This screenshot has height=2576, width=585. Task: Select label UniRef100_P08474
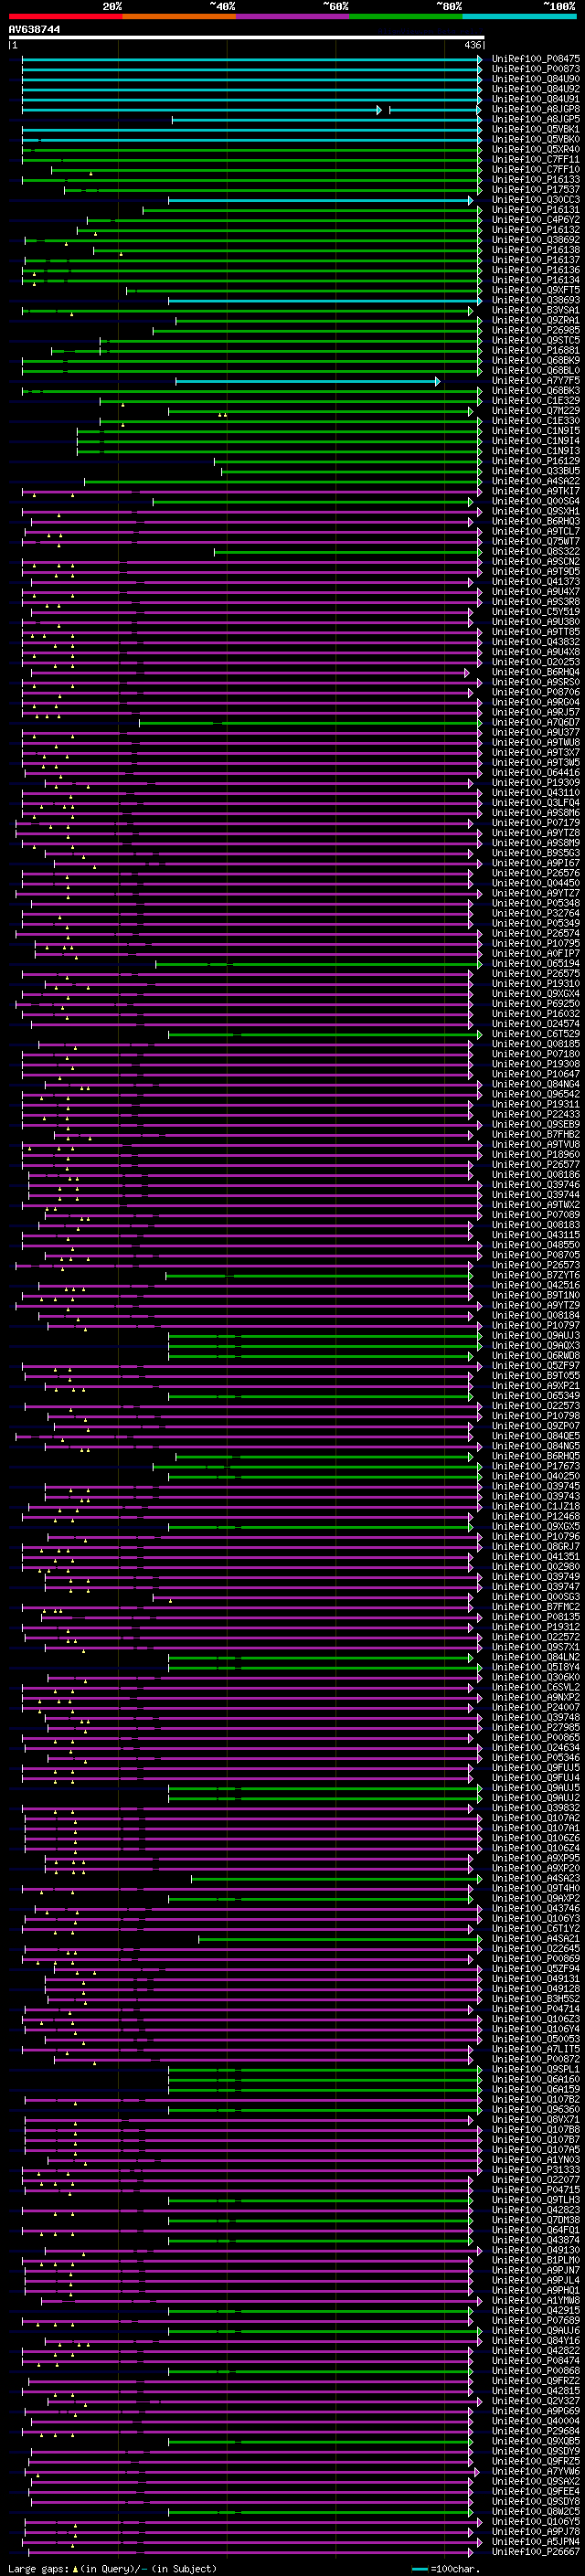536,2360
